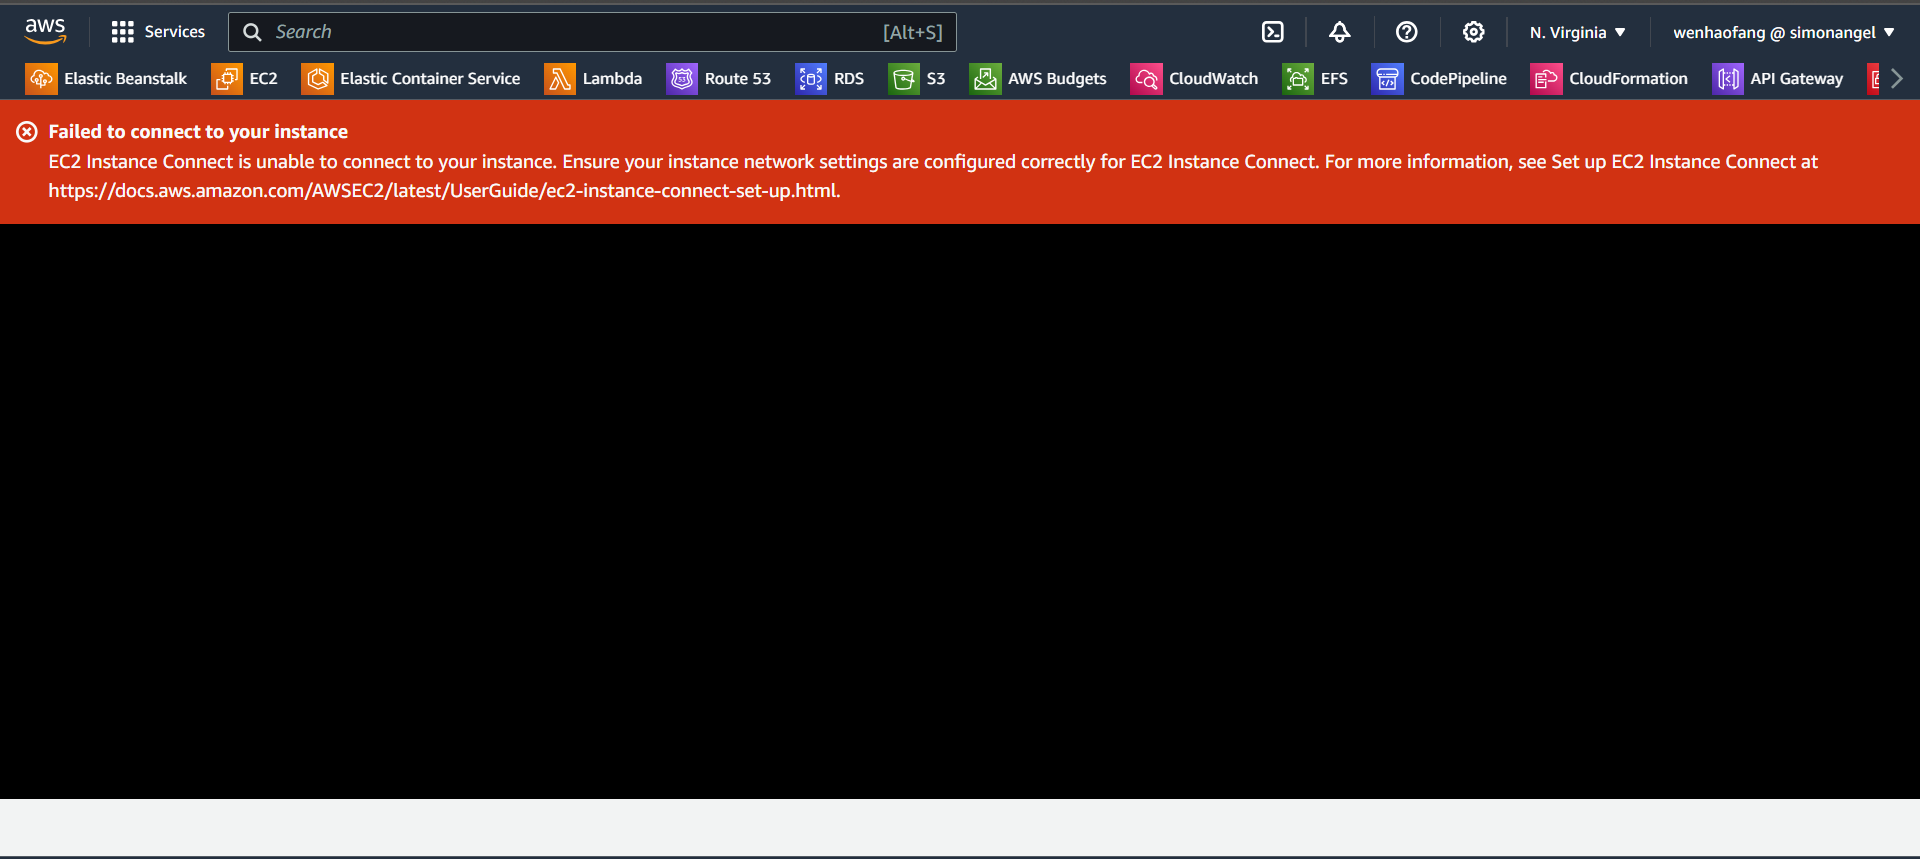Click the 'Failed to connect to your instance' heading

(198, 131)
